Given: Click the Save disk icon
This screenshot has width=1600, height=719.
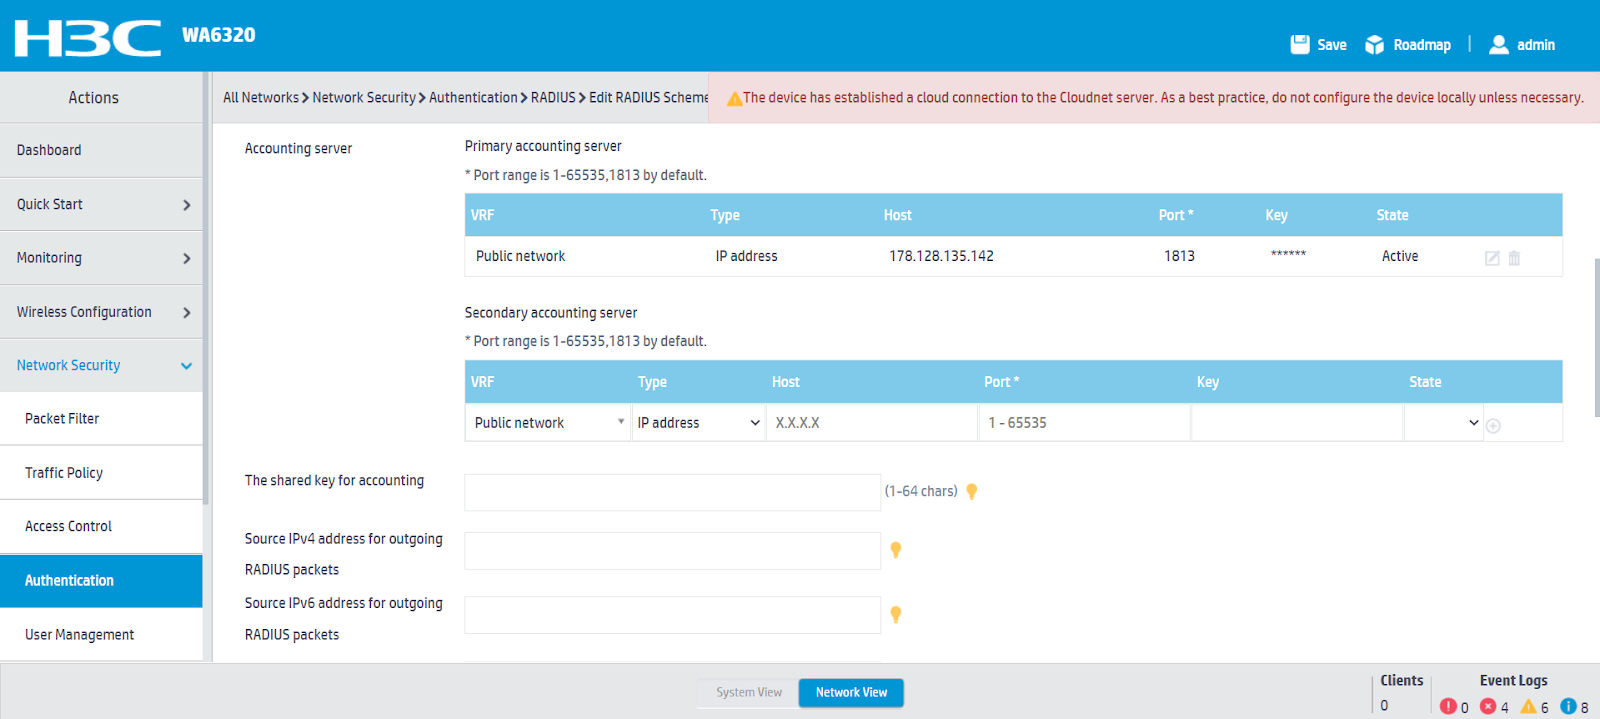Looking at the screenshot, I should pos(1300,45).
